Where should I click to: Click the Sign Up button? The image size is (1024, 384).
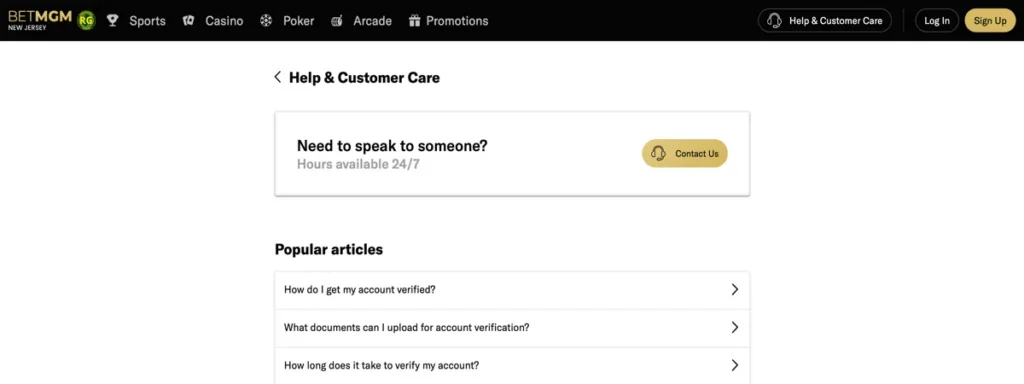(x=990, y=20)
